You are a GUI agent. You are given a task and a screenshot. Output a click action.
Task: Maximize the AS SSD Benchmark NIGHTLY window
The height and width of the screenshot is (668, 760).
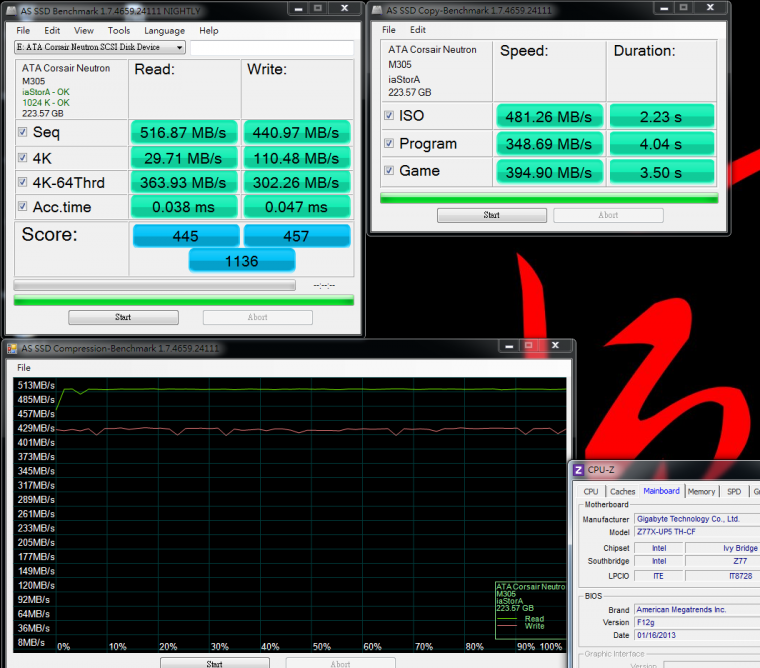point(317,9)
